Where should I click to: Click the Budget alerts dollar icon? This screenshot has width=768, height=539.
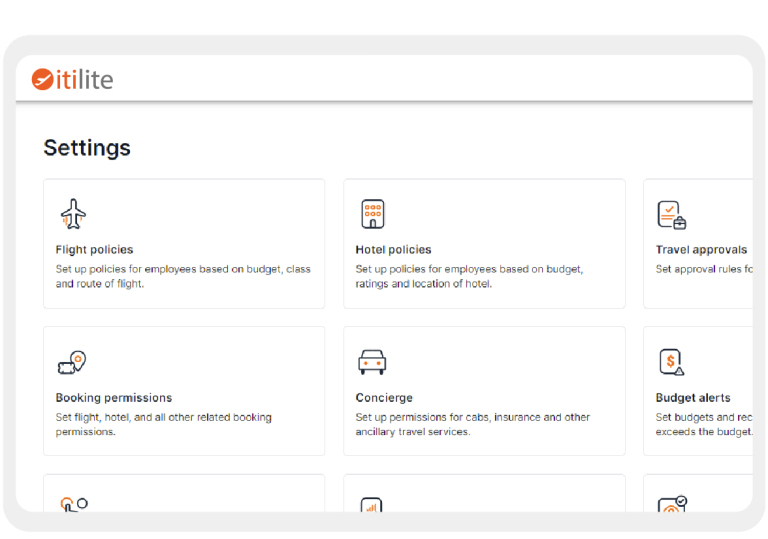[x=672, y=362]
